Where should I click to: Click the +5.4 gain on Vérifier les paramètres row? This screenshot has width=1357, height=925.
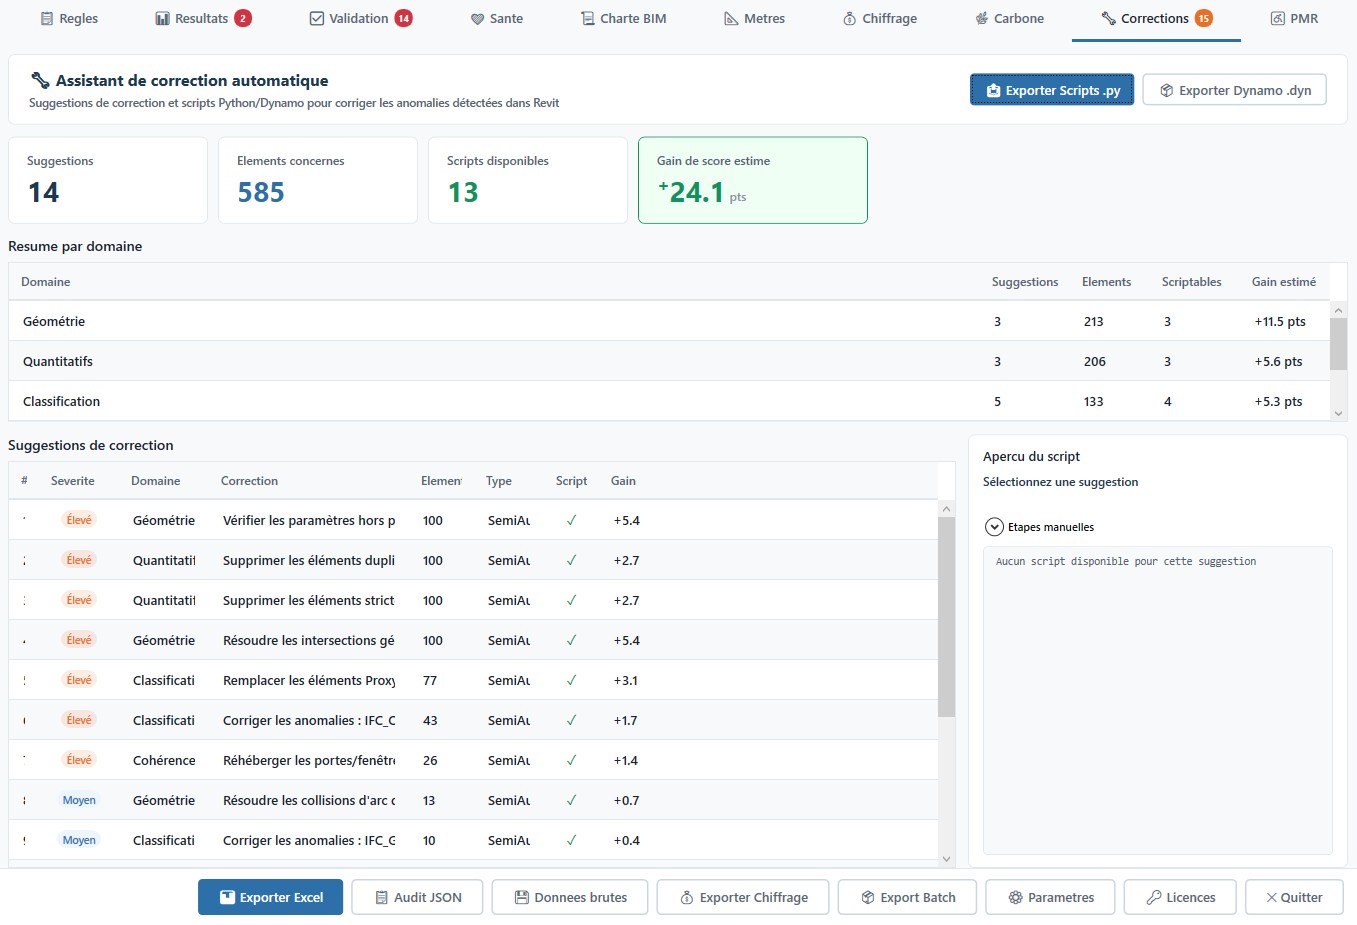(627, 520)
